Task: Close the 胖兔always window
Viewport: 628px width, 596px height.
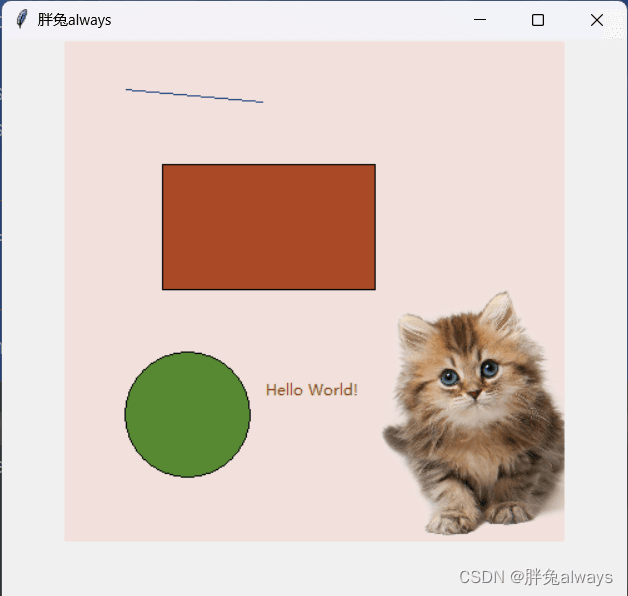Action: 597,20
